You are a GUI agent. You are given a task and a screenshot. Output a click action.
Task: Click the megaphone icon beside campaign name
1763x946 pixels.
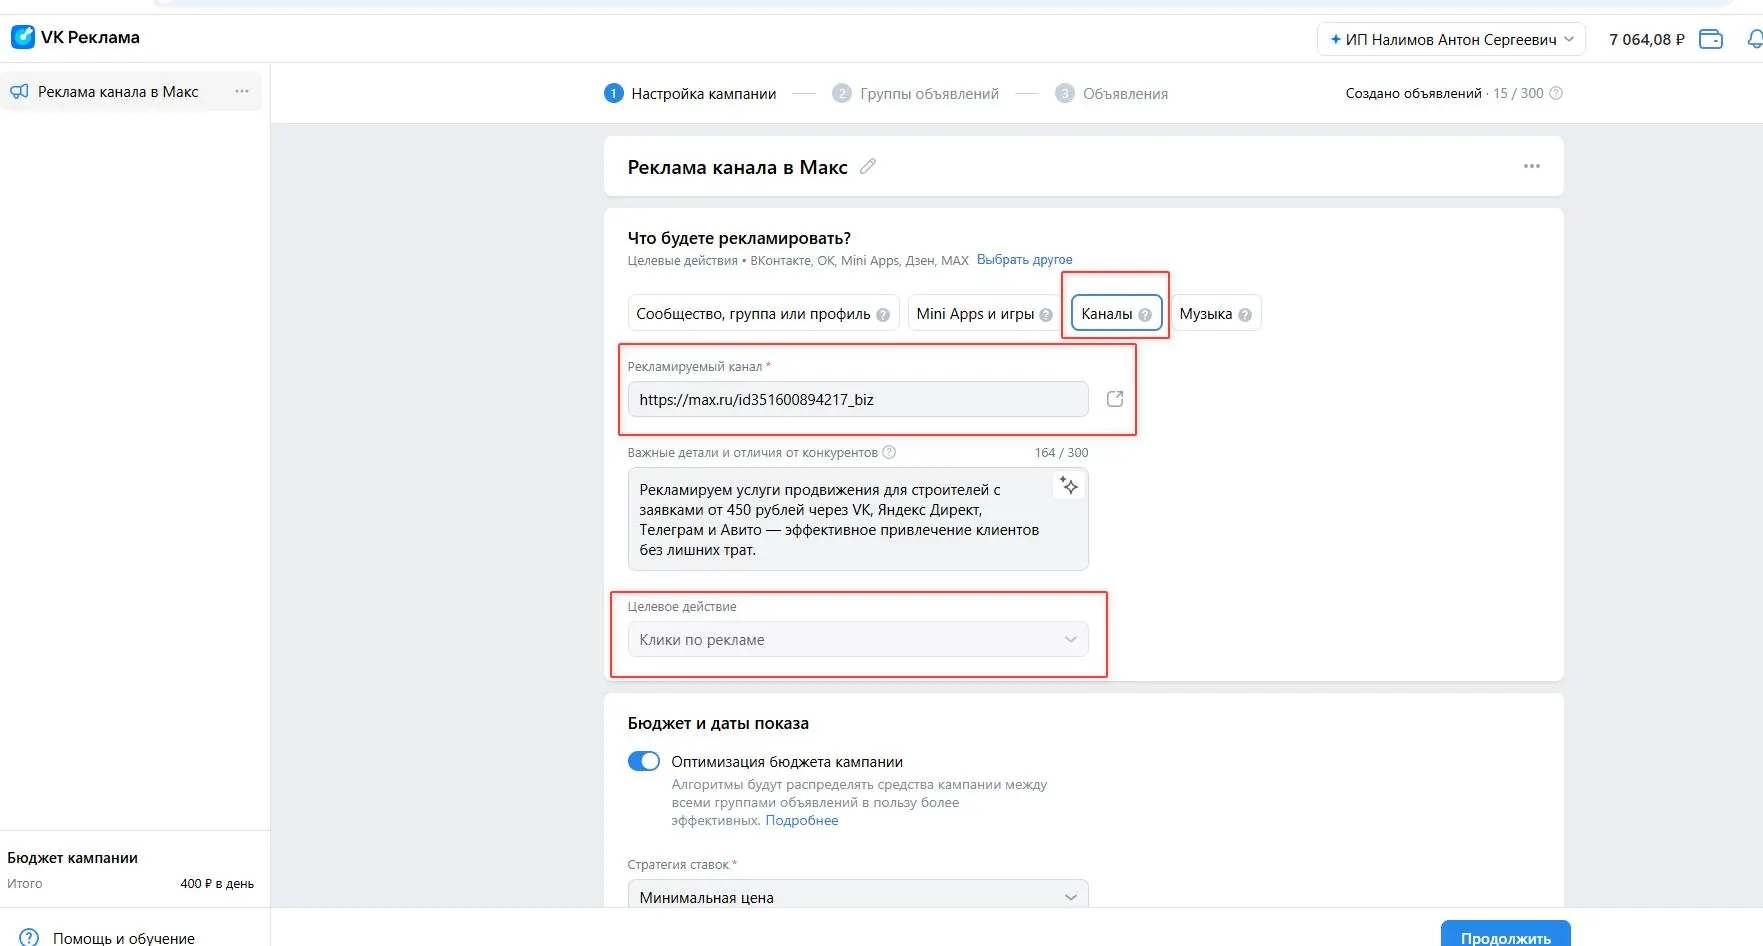19,92
